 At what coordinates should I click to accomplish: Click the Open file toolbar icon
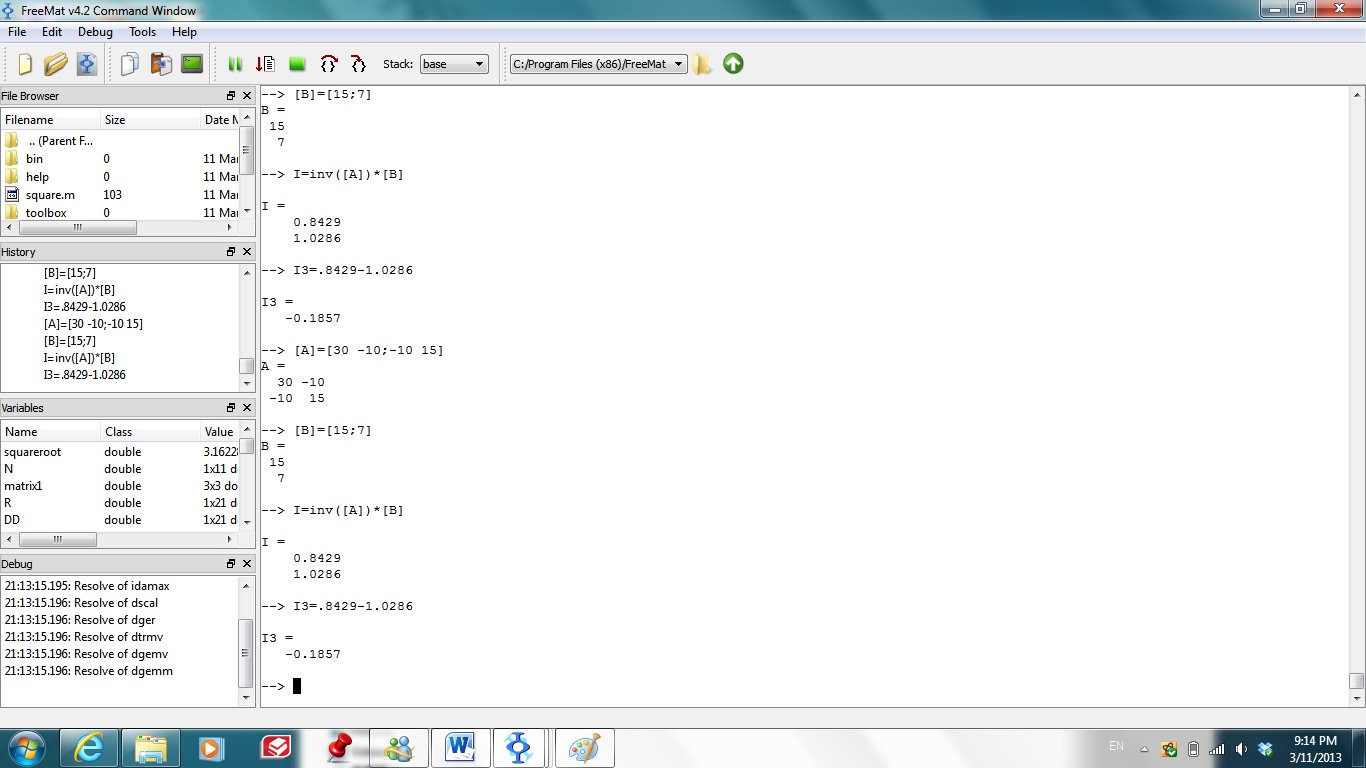click(55, 64)
